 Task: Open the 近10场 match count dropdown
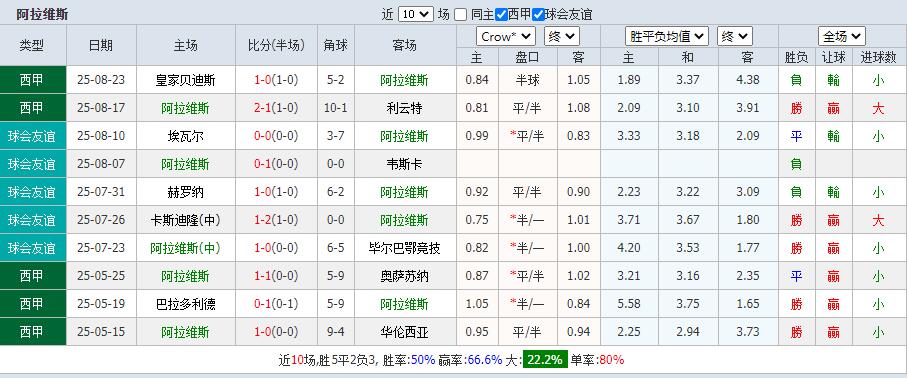(415, 14)
